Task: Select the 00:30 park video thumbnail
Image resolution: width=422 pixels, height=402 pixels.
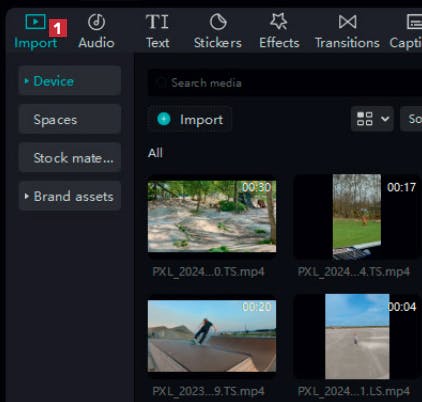Action: (212, 216)
